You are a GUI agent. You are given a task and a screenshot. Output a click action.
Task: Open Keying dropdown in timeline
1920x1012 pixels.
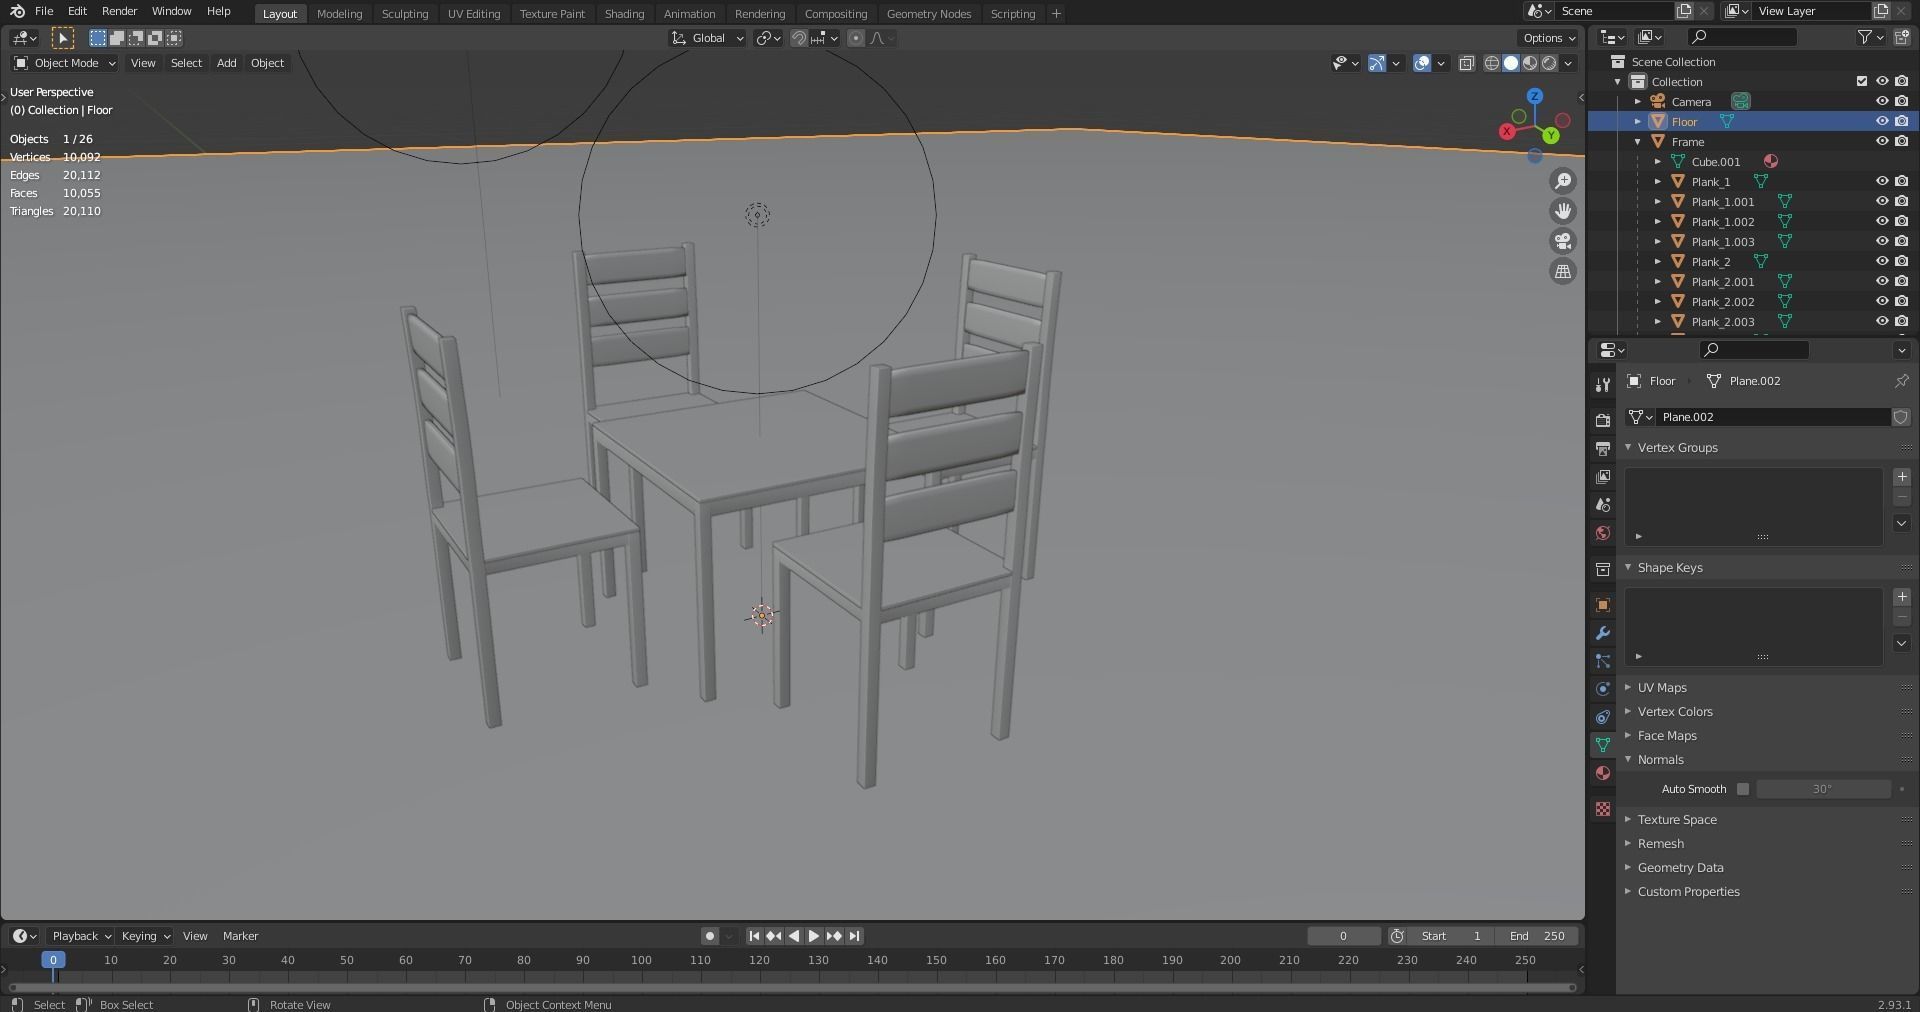(145, 936)
